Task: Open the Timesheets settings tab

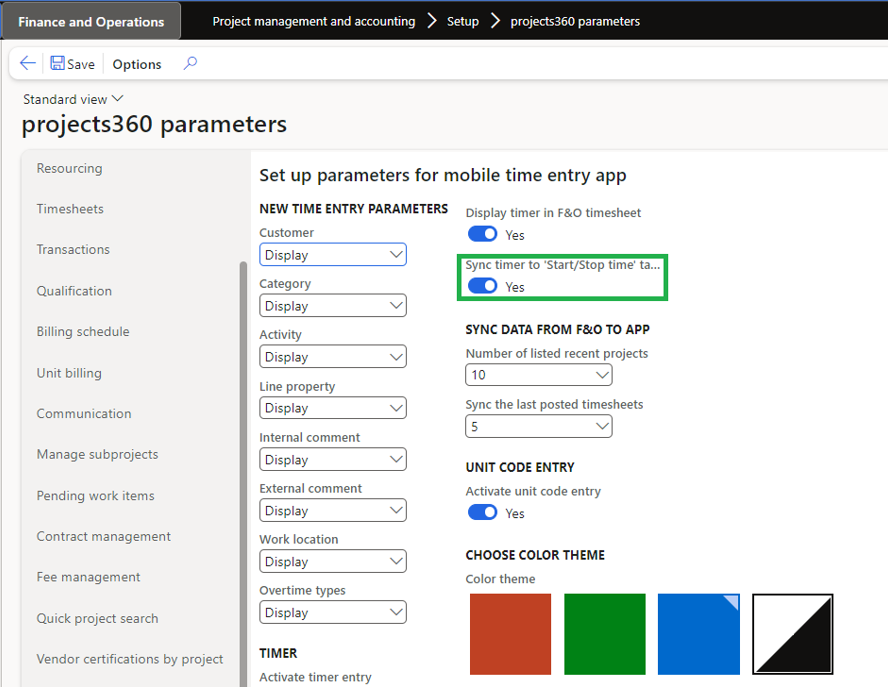Action: click(x=70, y=209)
